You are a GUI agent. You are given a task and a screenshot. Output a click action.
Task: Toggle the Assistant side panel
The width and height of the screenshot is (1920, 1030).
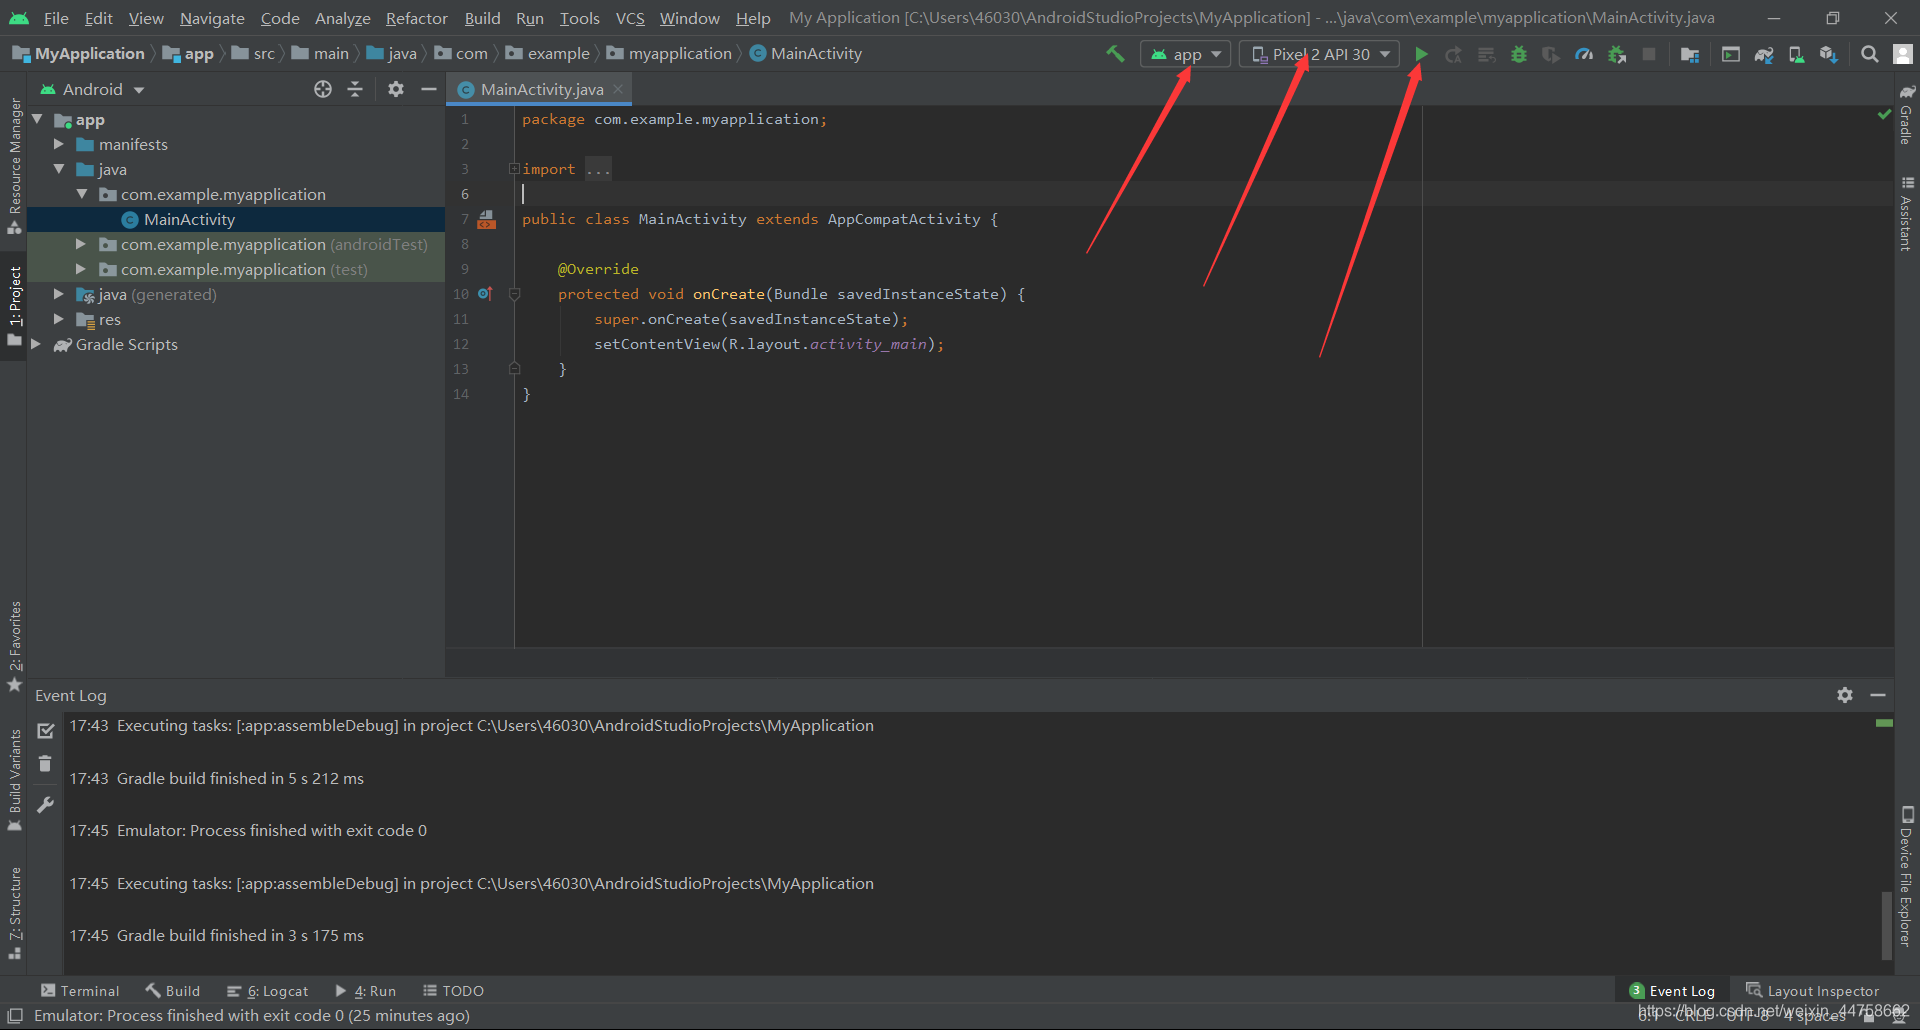[x=1906, y=214]
